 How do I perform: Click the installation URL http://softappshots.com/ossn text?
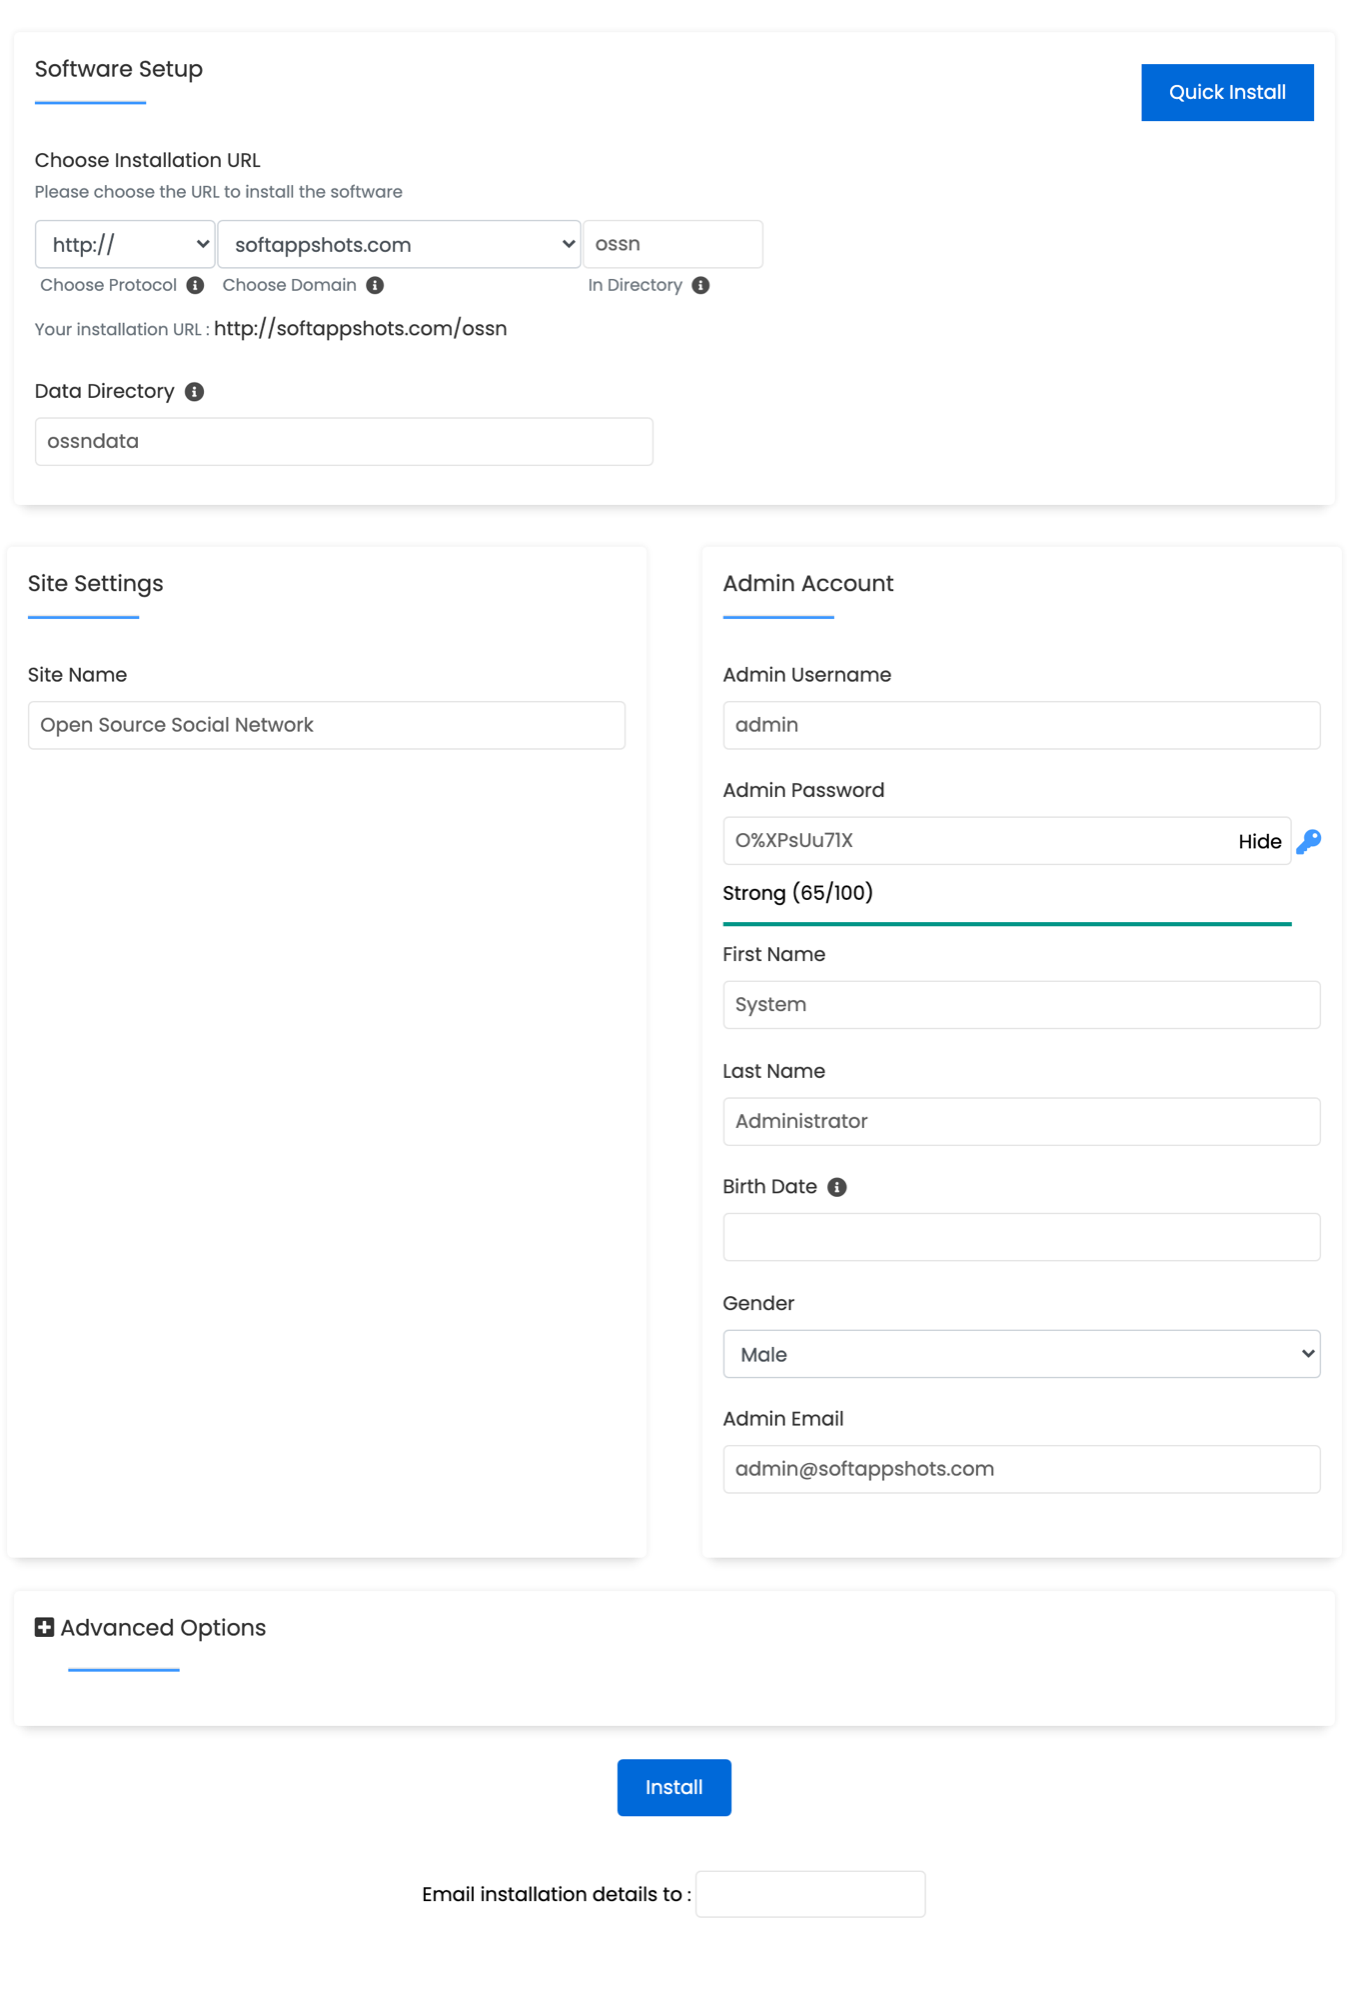pos(360,328)
